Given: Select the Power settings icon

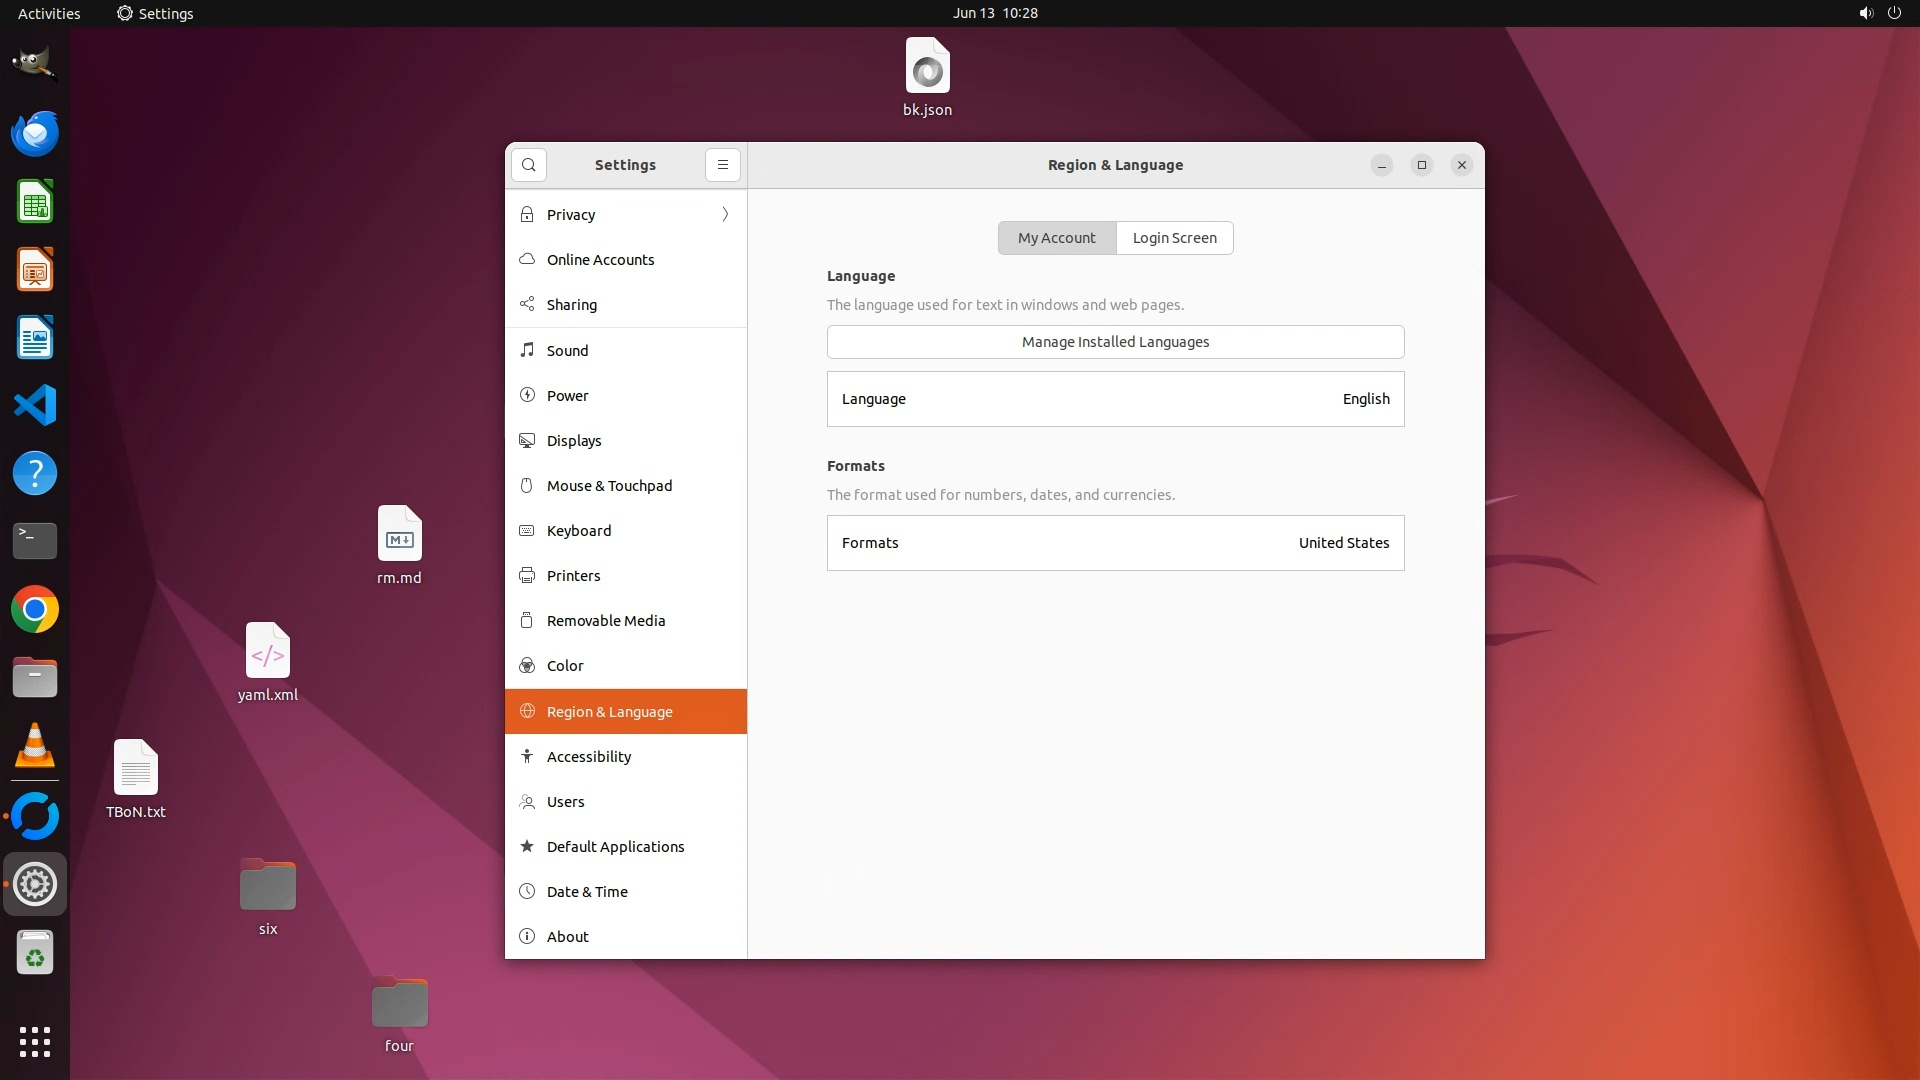Looking at the screenshot, I should pos(527,395).
